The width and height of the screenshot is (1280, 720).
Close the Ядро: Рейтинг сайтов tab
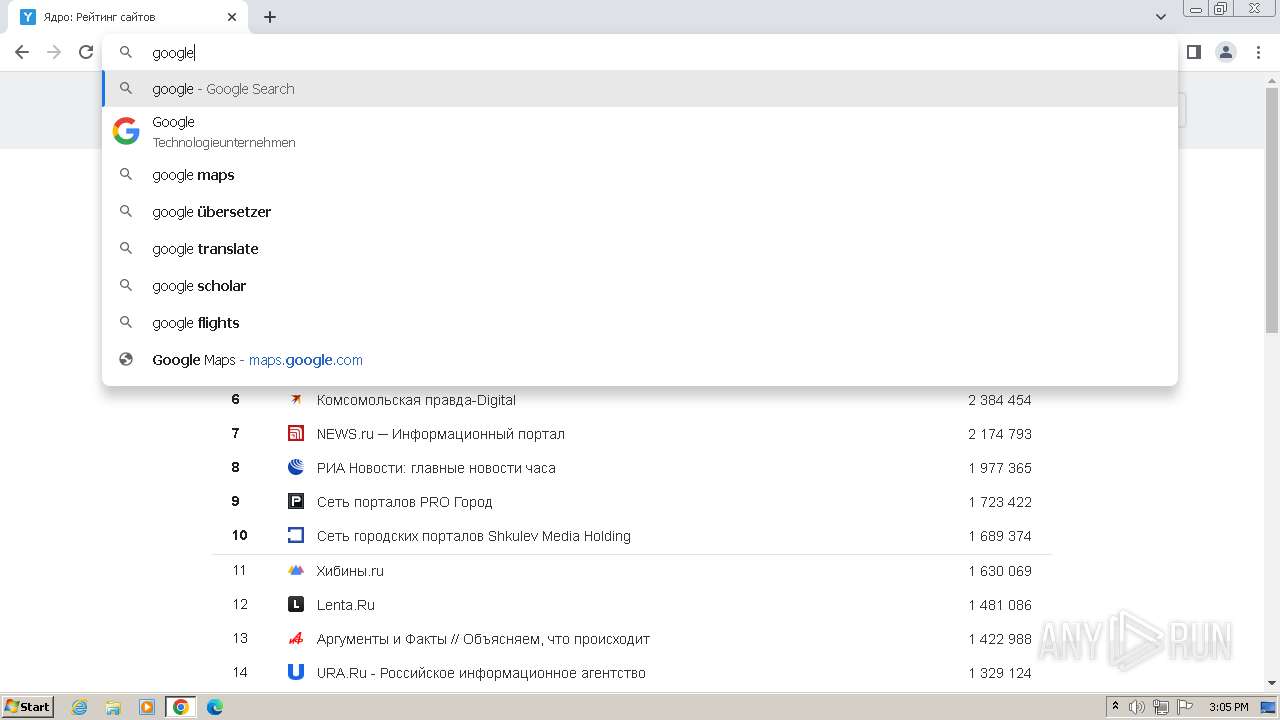tap(232, 17)
